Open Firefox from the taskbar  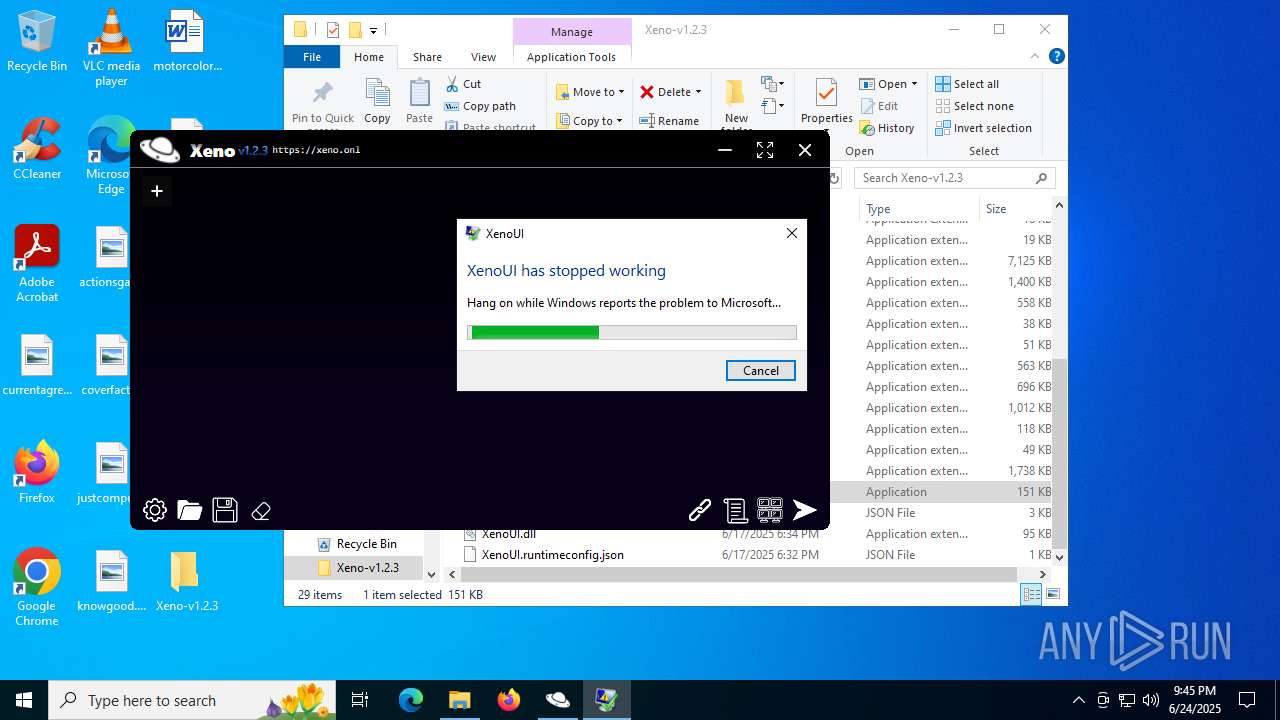click(509, 700)
